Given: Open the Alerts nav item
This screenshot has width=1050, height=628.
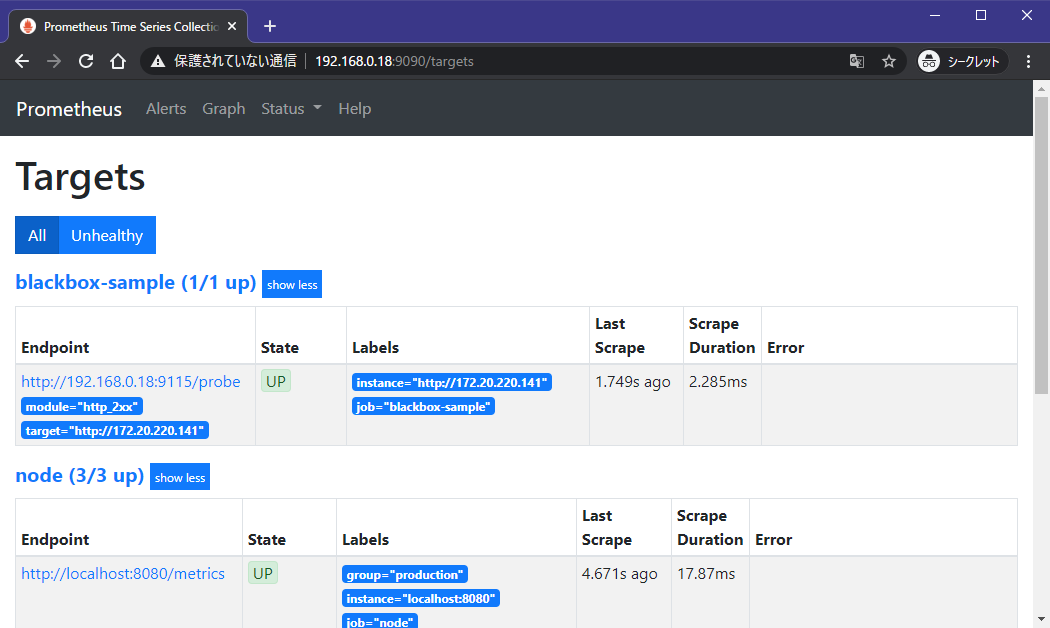Looking at the screenshot, I should coord(166,108).
